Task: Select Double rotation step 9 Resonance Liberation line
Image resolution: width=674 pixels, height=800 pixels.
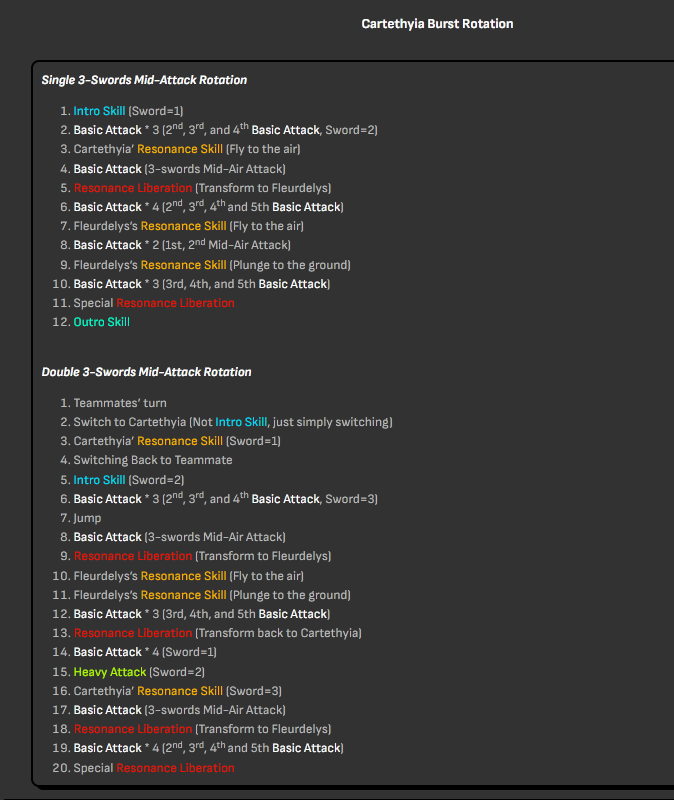Action: [x=203, y=556]
